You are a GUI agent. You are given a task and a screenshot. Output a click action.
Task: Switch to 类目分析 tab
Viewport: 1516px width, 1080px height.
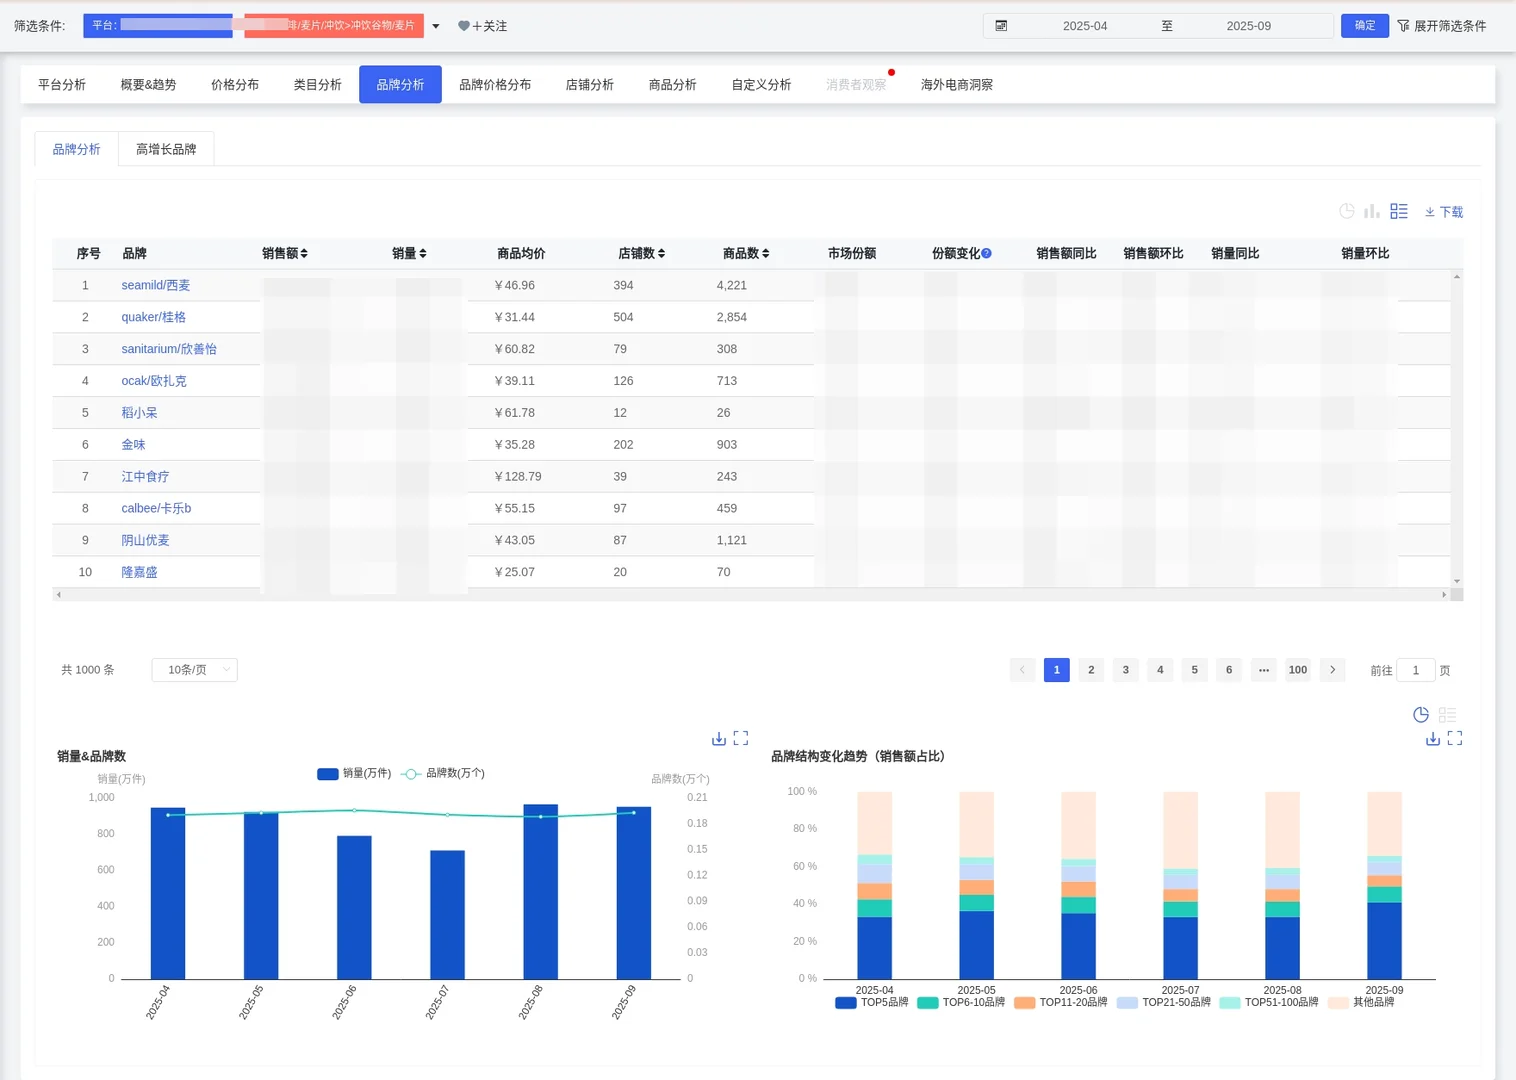(x=318, y=85)
